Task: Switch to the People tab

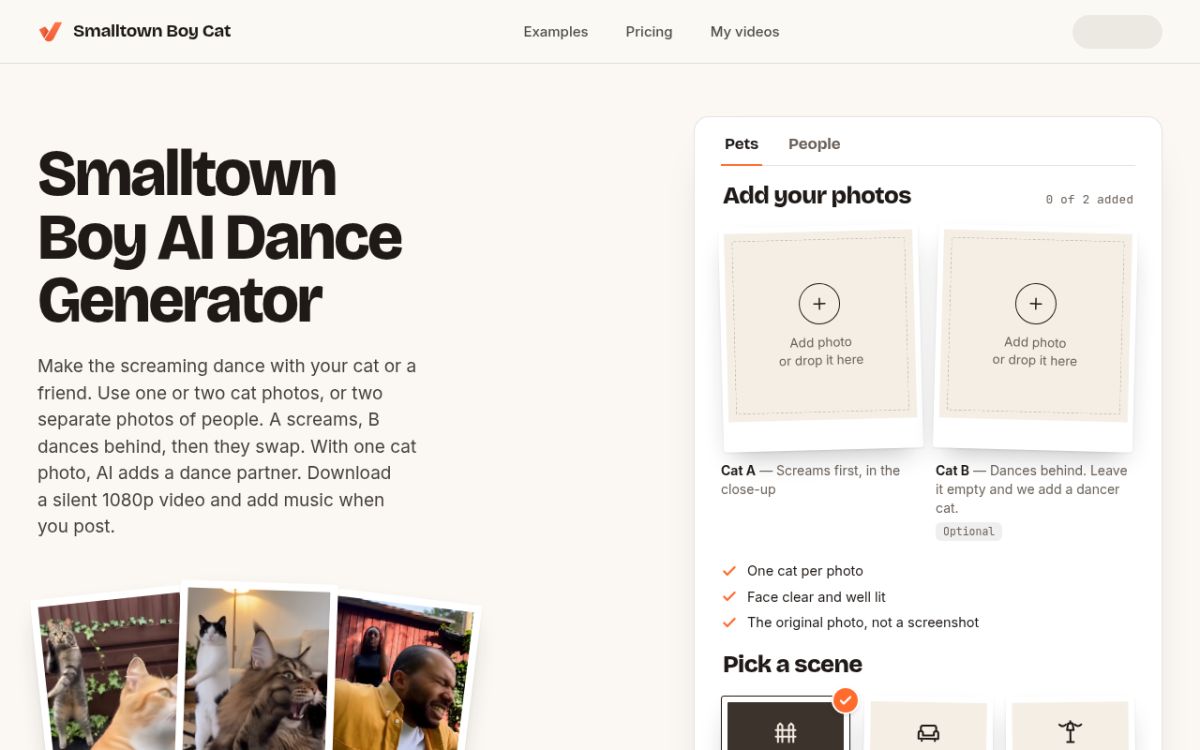Action: pyautogui.click(x=814, y=144)
